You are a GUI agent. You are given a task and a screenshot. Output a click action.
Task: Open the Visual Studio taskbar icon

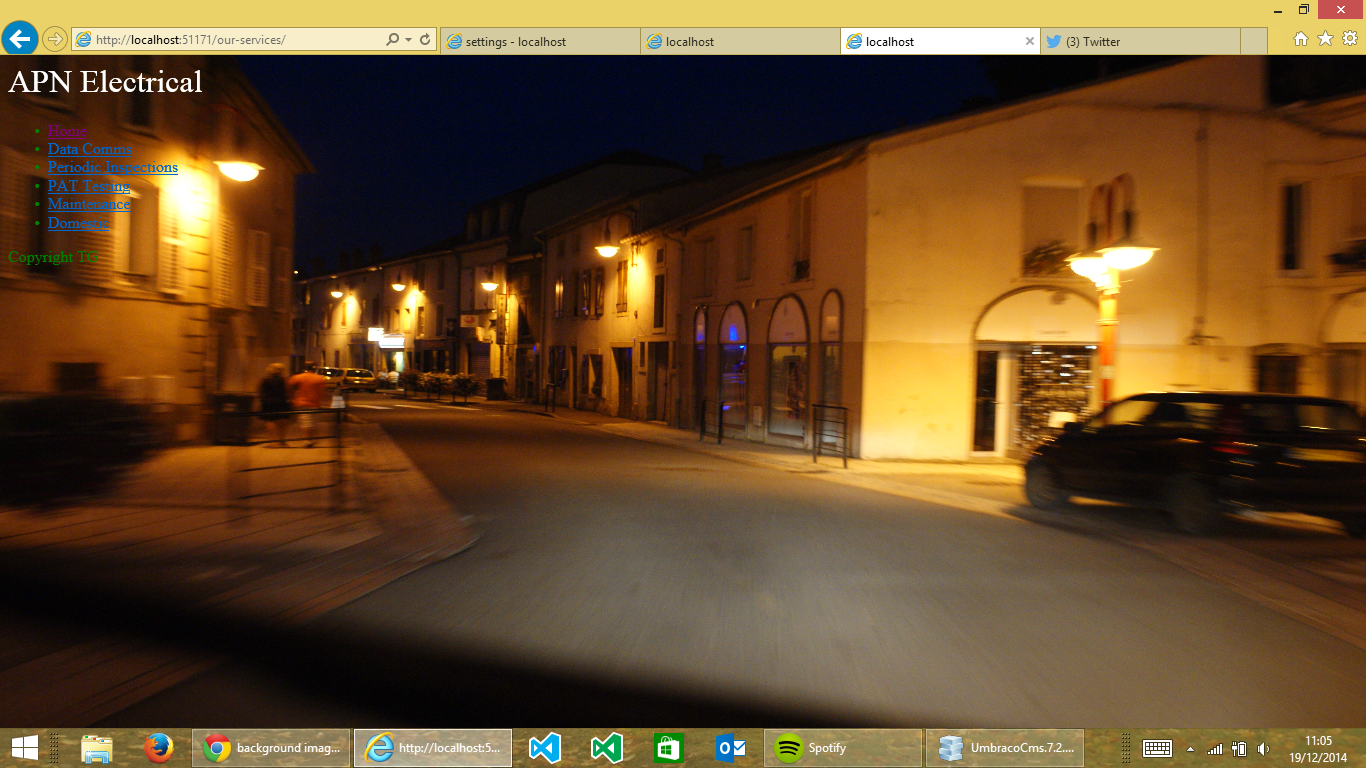pos(545,748)
